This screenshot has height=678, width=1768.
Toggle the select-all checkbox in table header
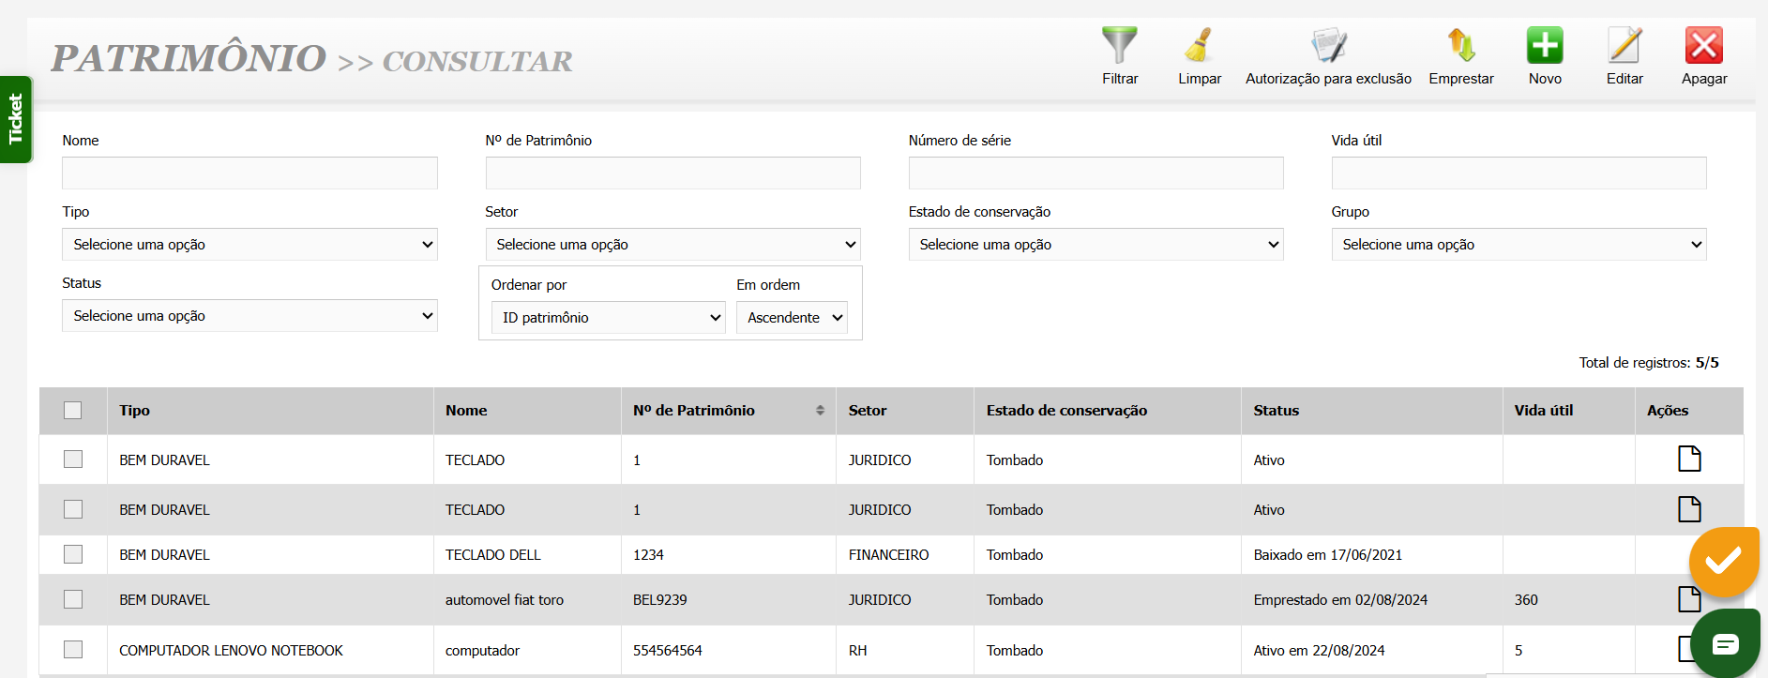[x=73, y=410]
